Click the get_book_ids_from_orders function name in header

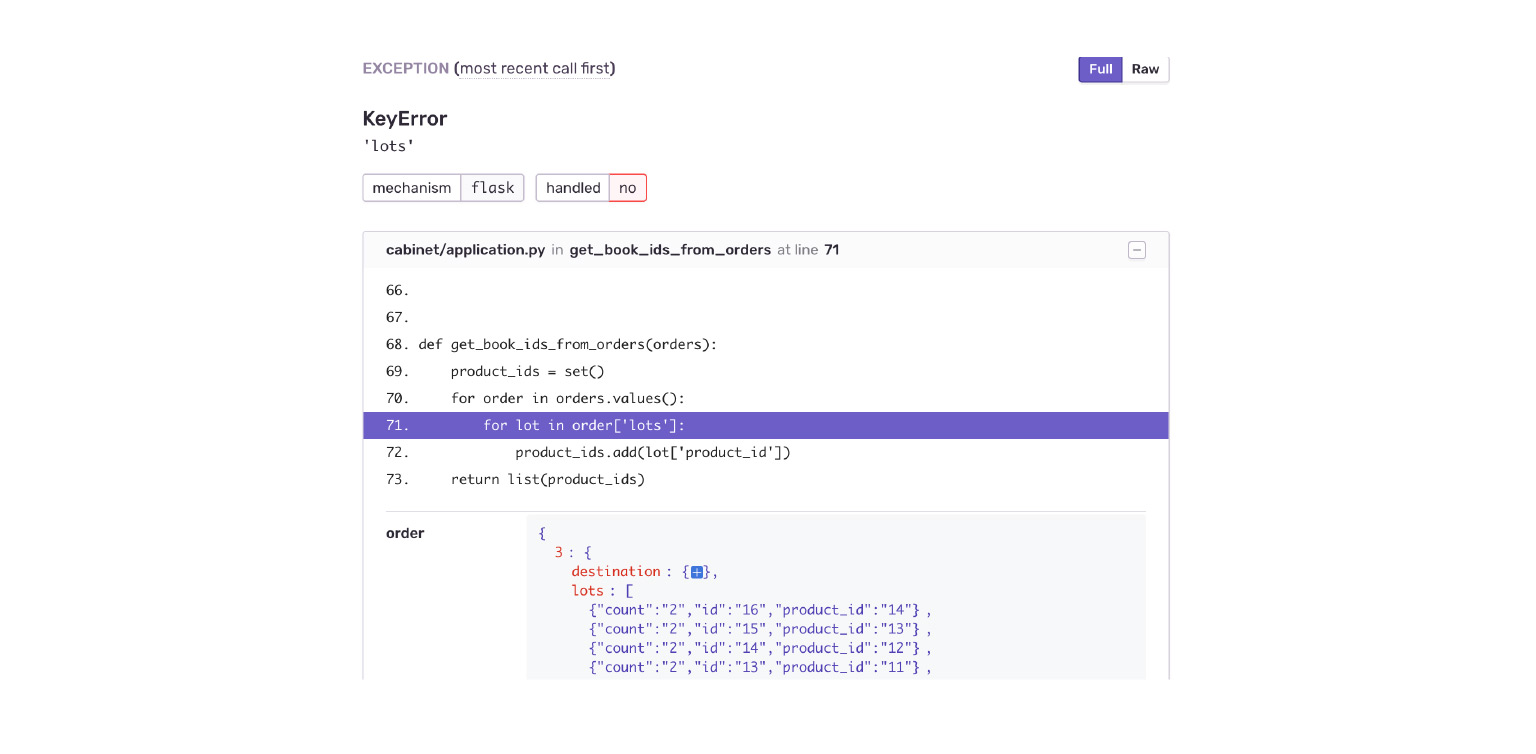tap(670, 250)
